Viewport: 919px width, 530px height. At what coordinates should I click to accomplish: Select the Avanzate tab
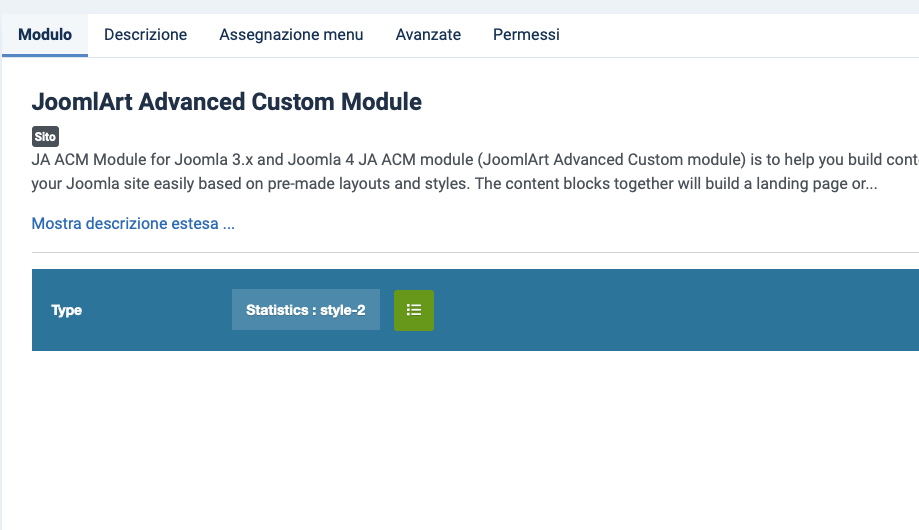428,34
